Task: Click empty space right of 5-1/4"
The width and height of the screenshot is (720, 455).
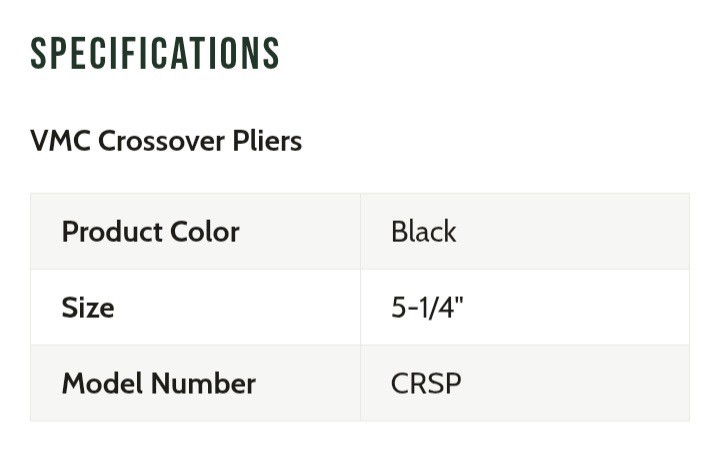Action: coord(576,307)
